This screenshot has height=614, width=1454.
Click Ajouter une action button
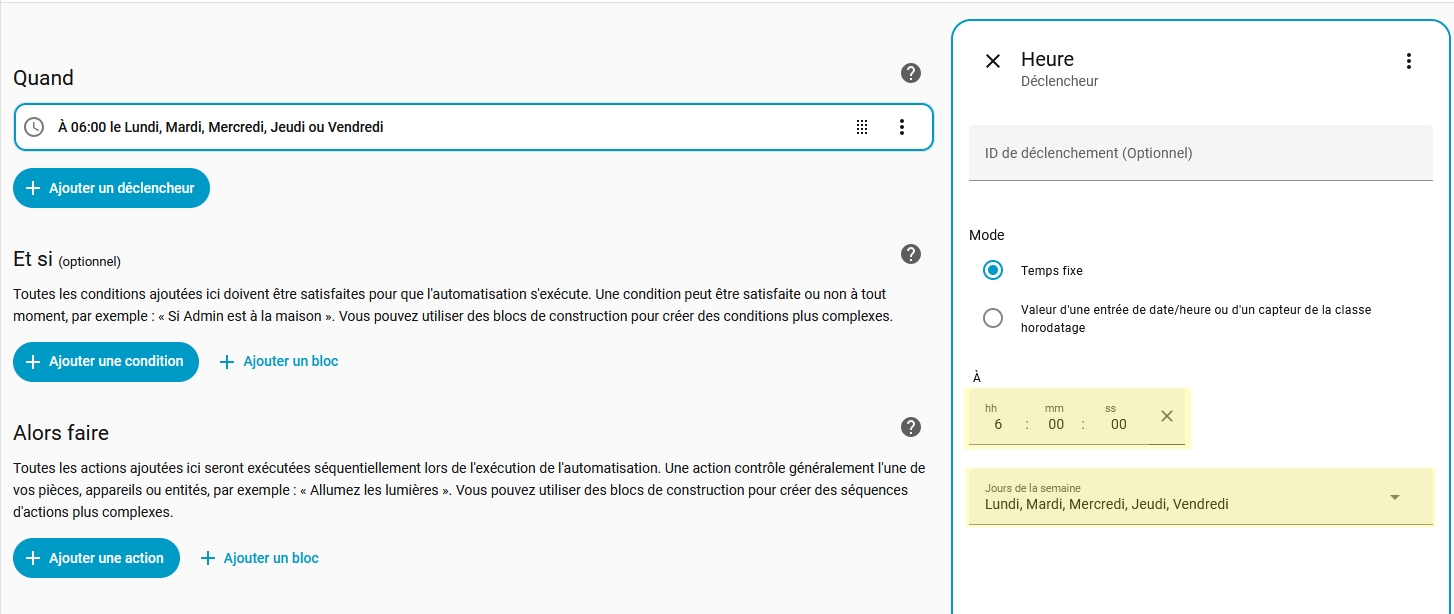pos(96,558)
